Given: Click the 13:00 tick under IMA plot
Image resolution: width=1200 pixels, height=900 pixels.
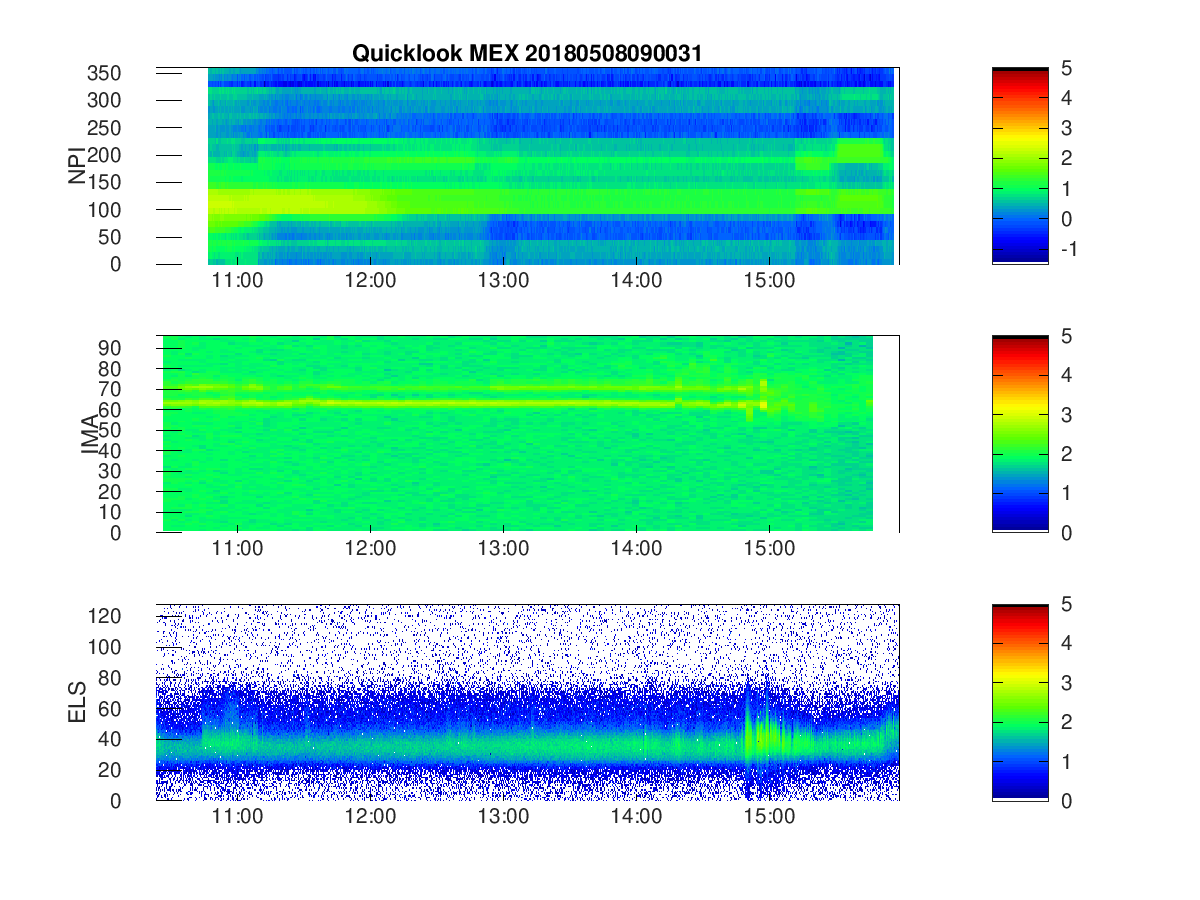Looking at the screenshot, I should point(503,549).
